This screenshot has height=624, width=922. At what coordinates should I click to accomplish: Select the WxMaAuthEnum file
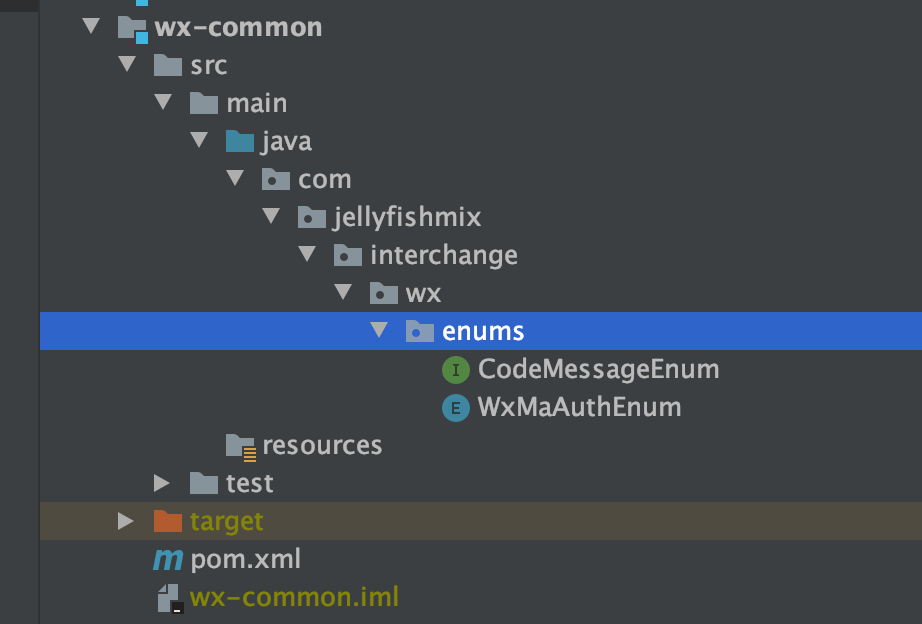pyautogui.click(x=579, y=408)
